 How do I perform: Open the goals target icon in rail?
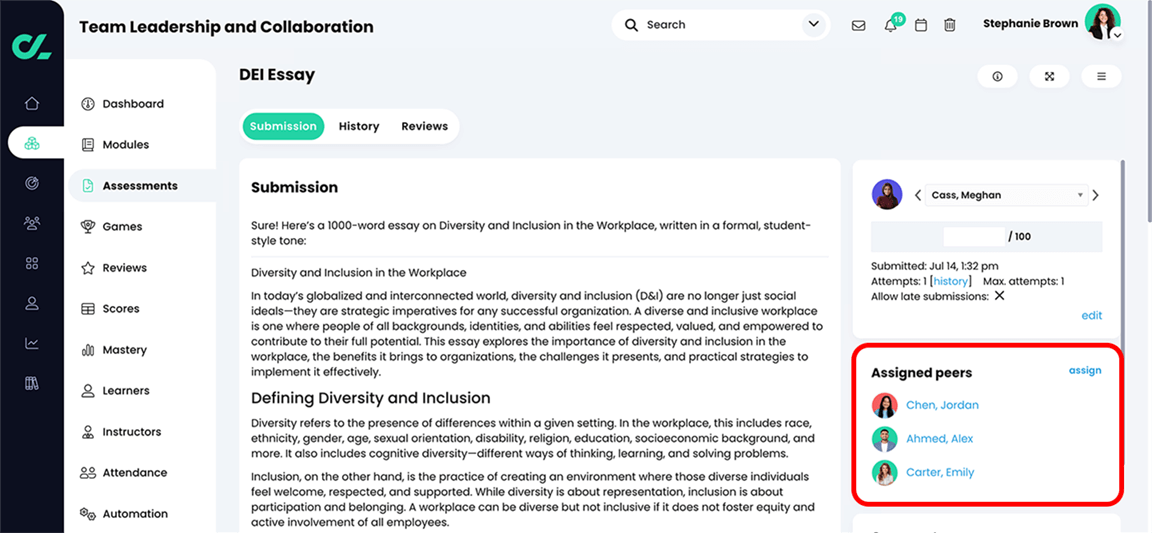(32, 183)
